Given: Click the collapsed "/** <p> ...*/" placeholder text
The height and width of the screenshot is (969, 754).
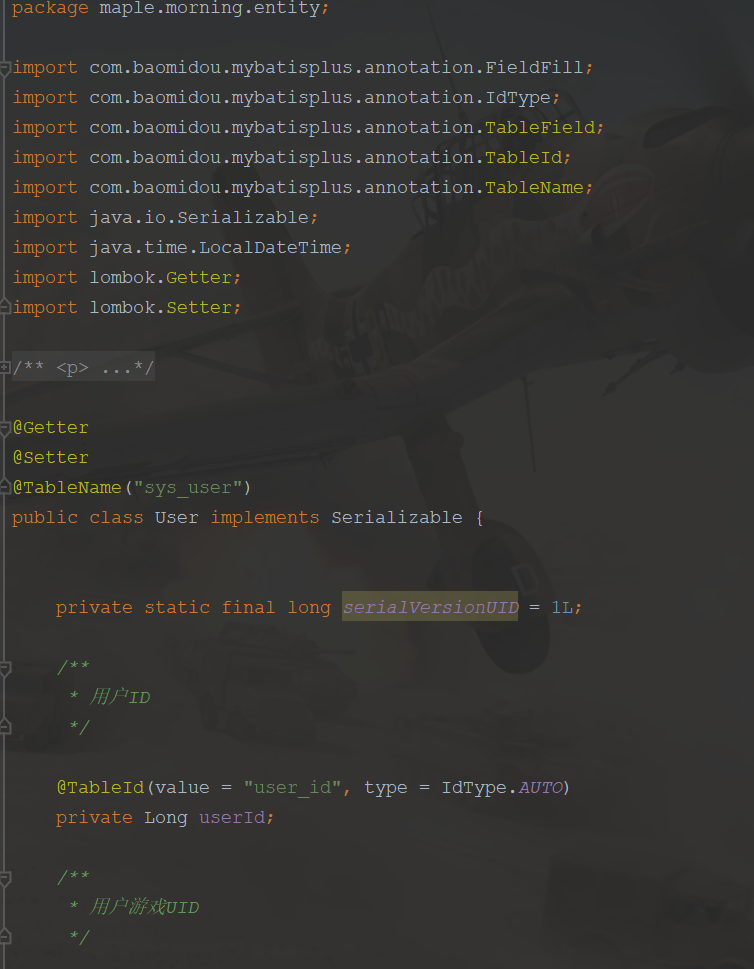Looking at the screenshot, I should click(83, 368).
